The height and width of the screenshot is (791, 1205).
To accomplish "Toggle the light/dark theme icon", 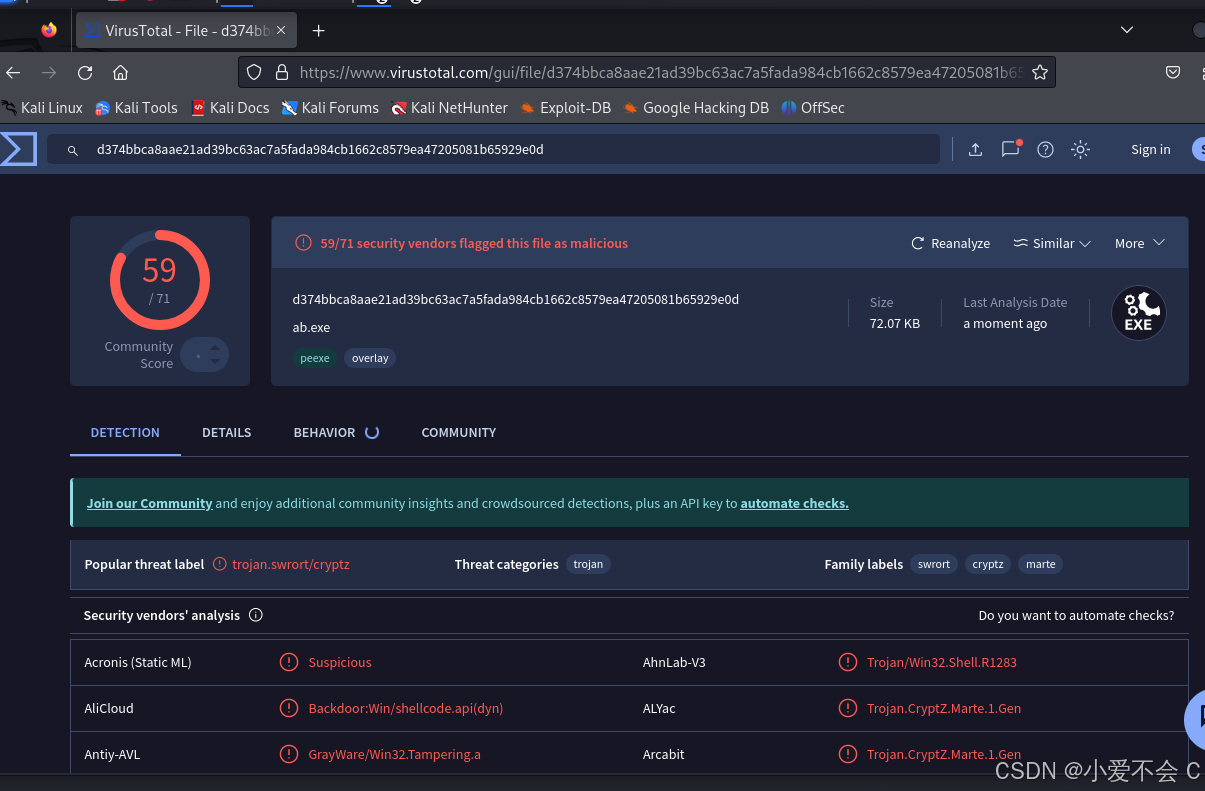I will click(x=1080, y=149).
